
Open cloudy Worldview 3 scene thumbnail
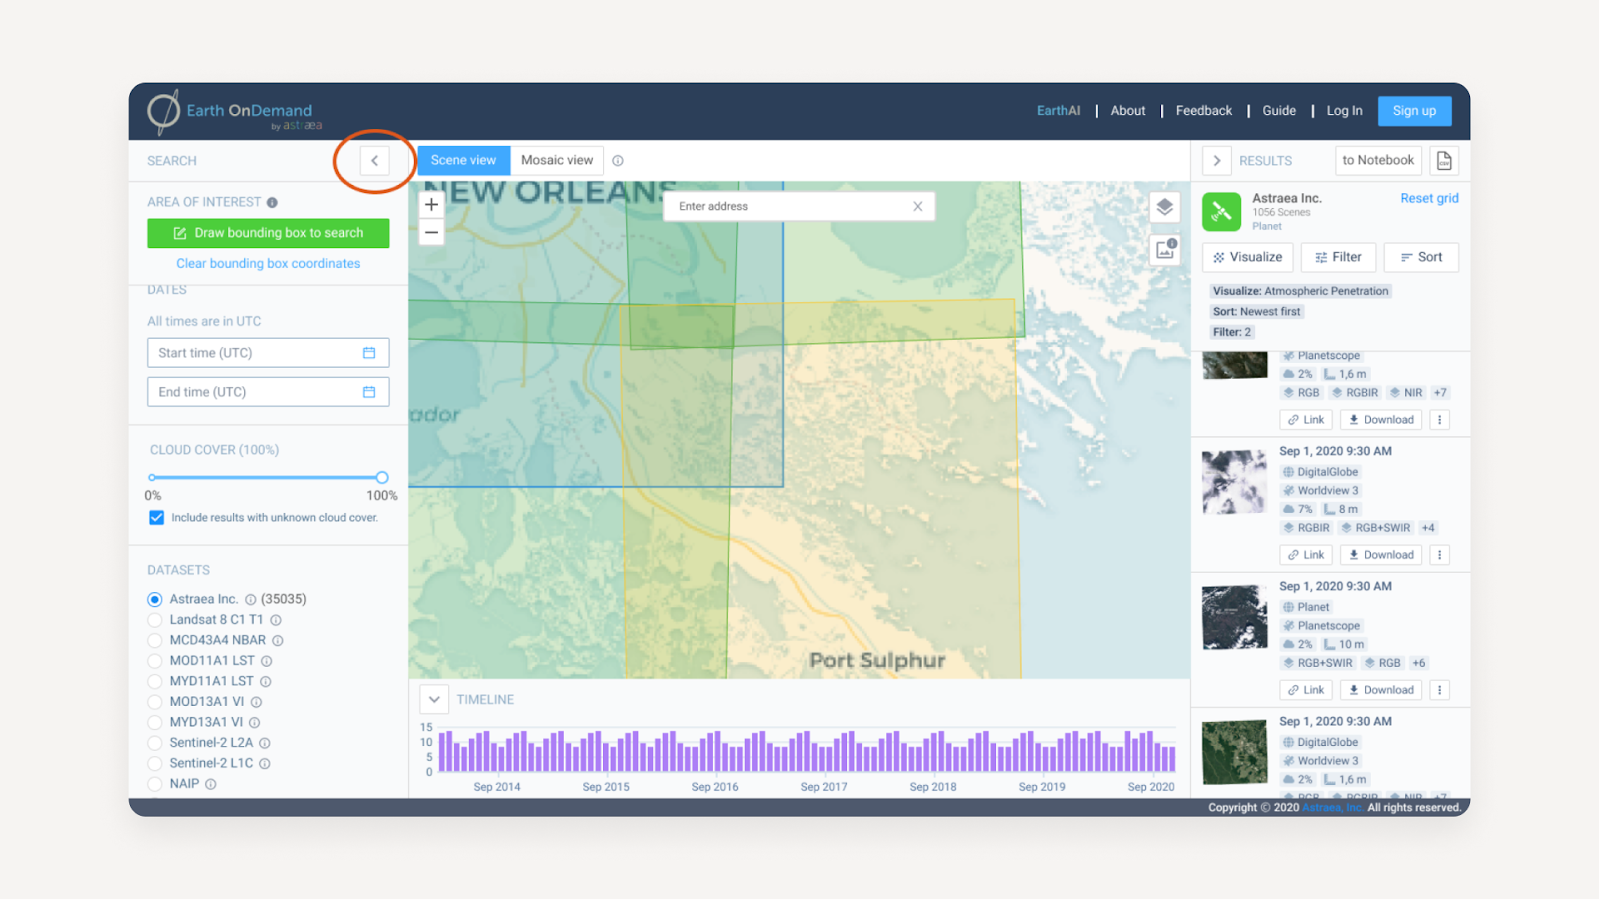point(1234,482)
